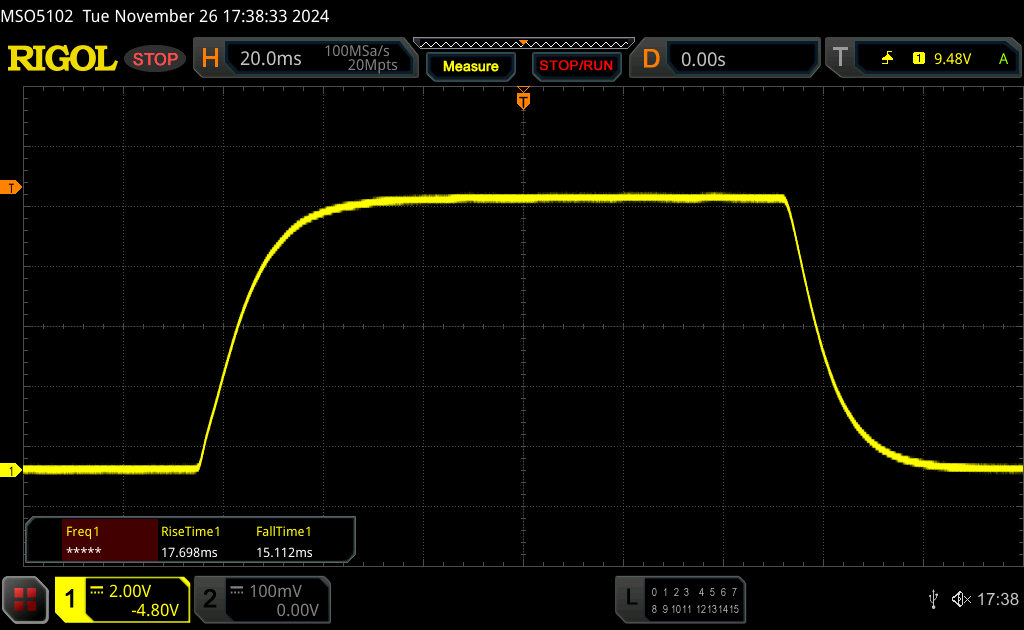The width and height of the screenshot is (1024, 630).
Task: Click the orange H horizontal icon
Action: pos(210,59)
